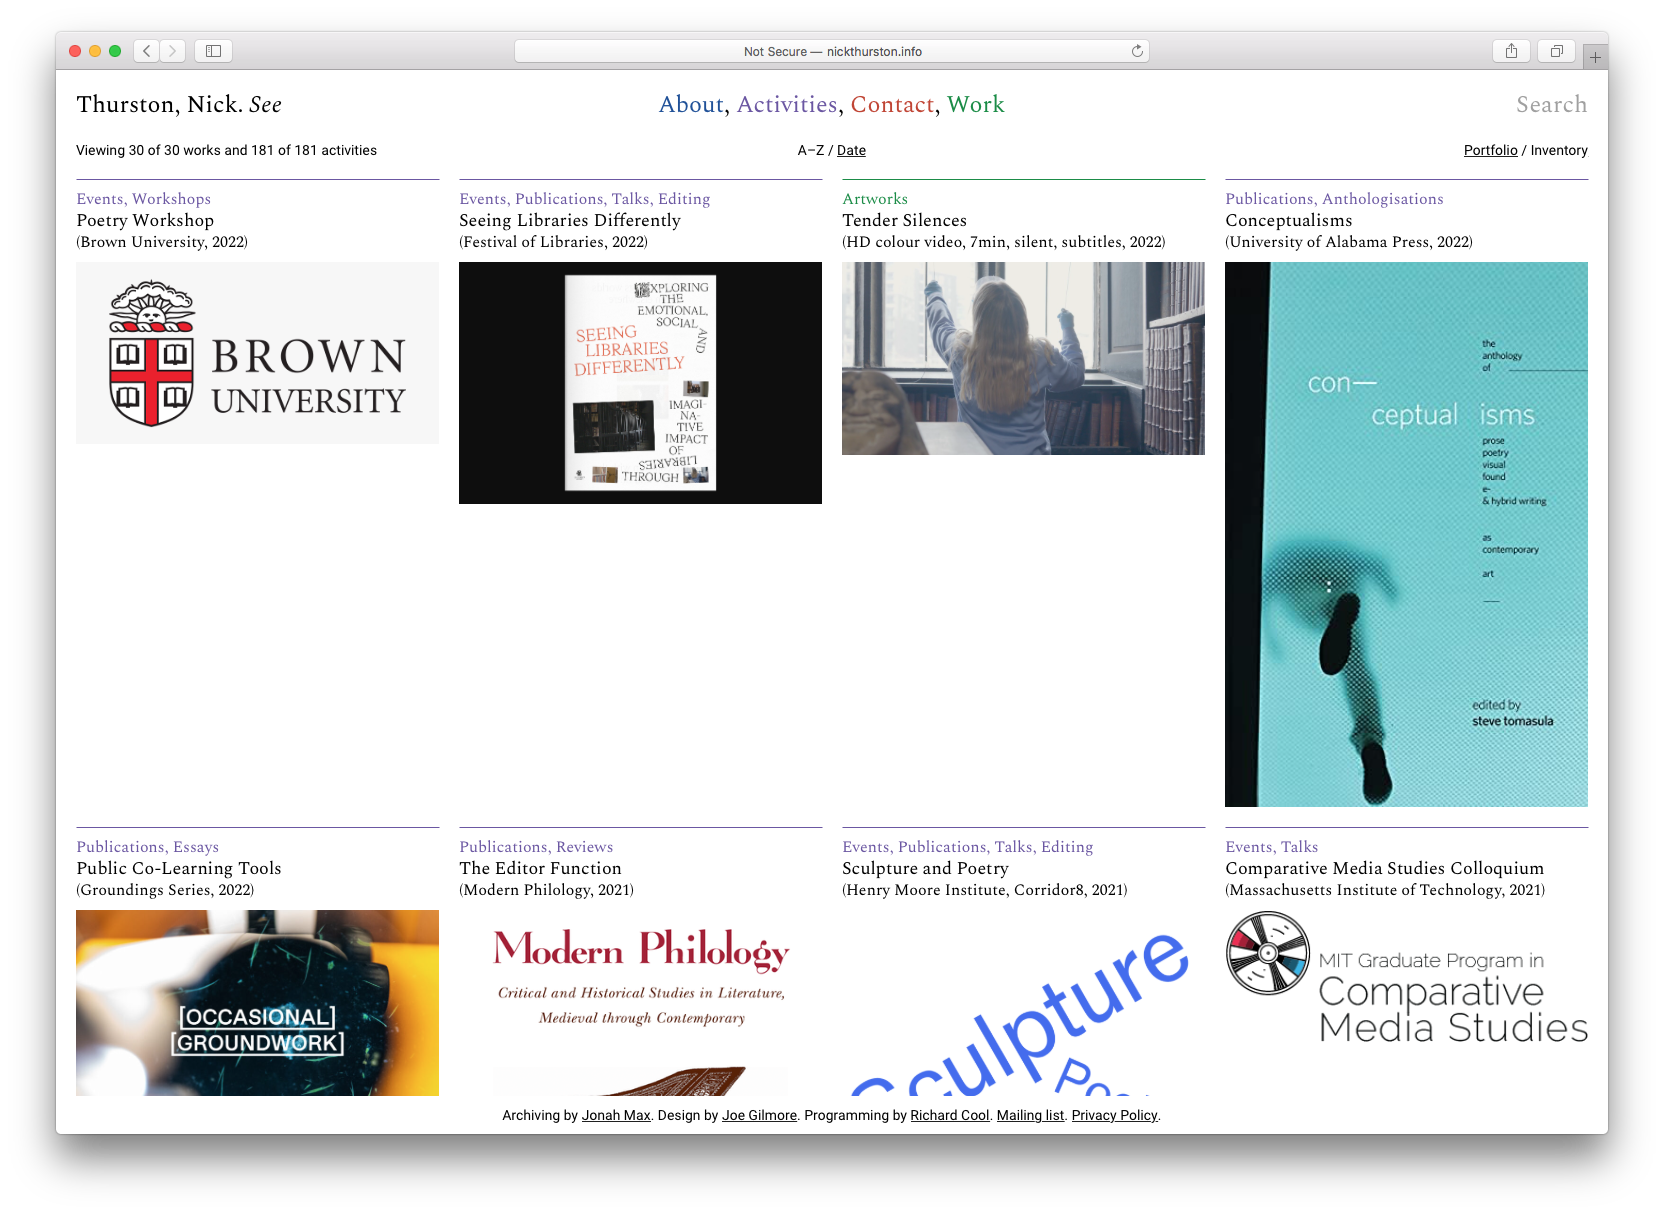Open the Privacy Policy link
1664x1214 pixels.
[x=1113, y=1115]
